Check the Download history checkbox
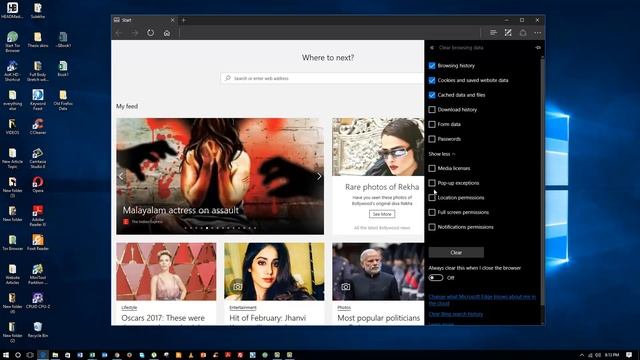 [432, 109]
